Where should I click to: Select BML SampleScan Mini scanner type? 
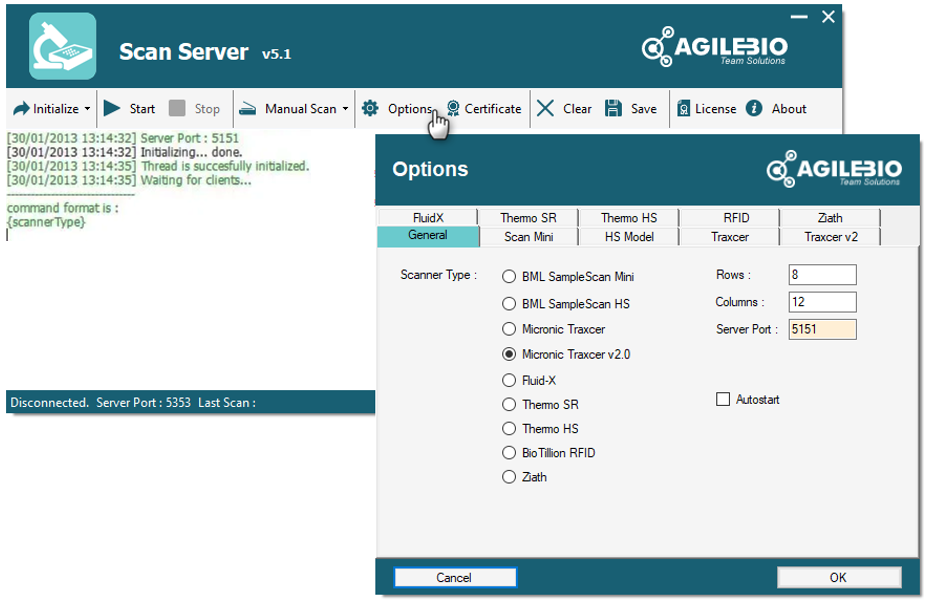508,276
